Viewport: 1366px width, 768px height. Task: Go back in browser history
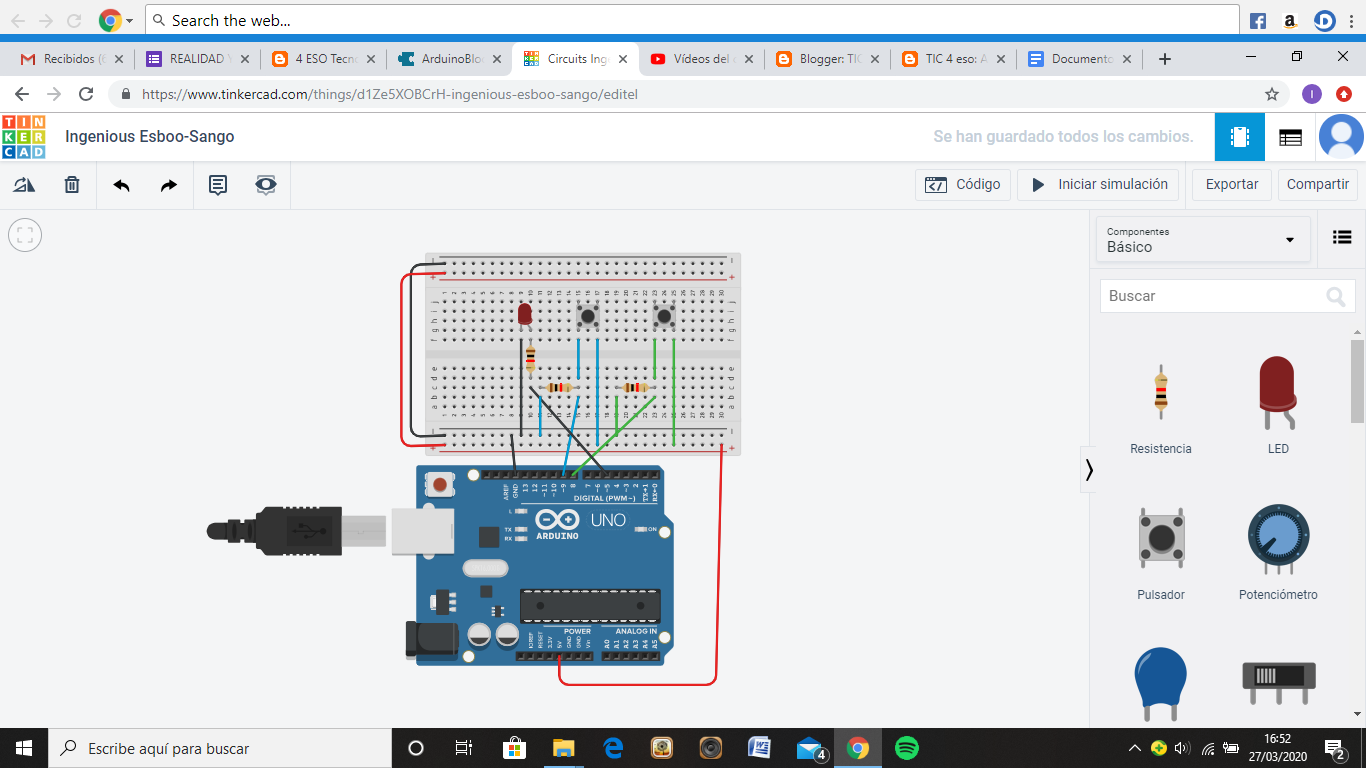point(22,94)
